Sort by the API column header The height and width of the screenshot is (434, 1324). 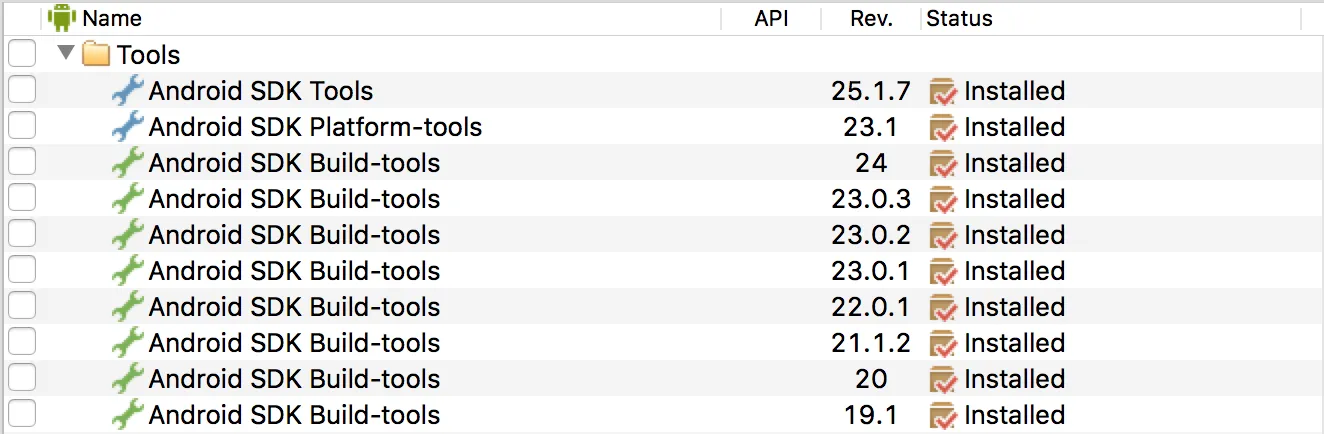[x=771, y=18]
